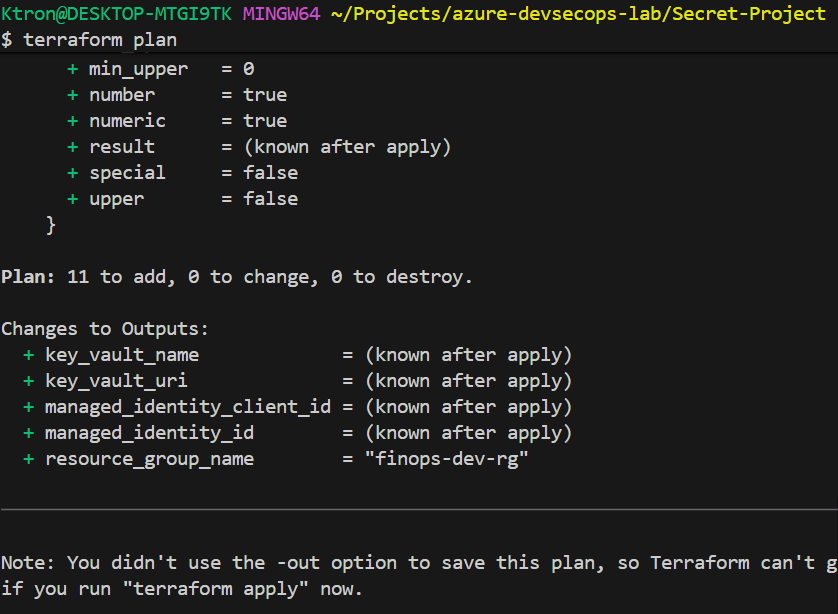Click the managed_identity_client_id output name

(188, 407)
